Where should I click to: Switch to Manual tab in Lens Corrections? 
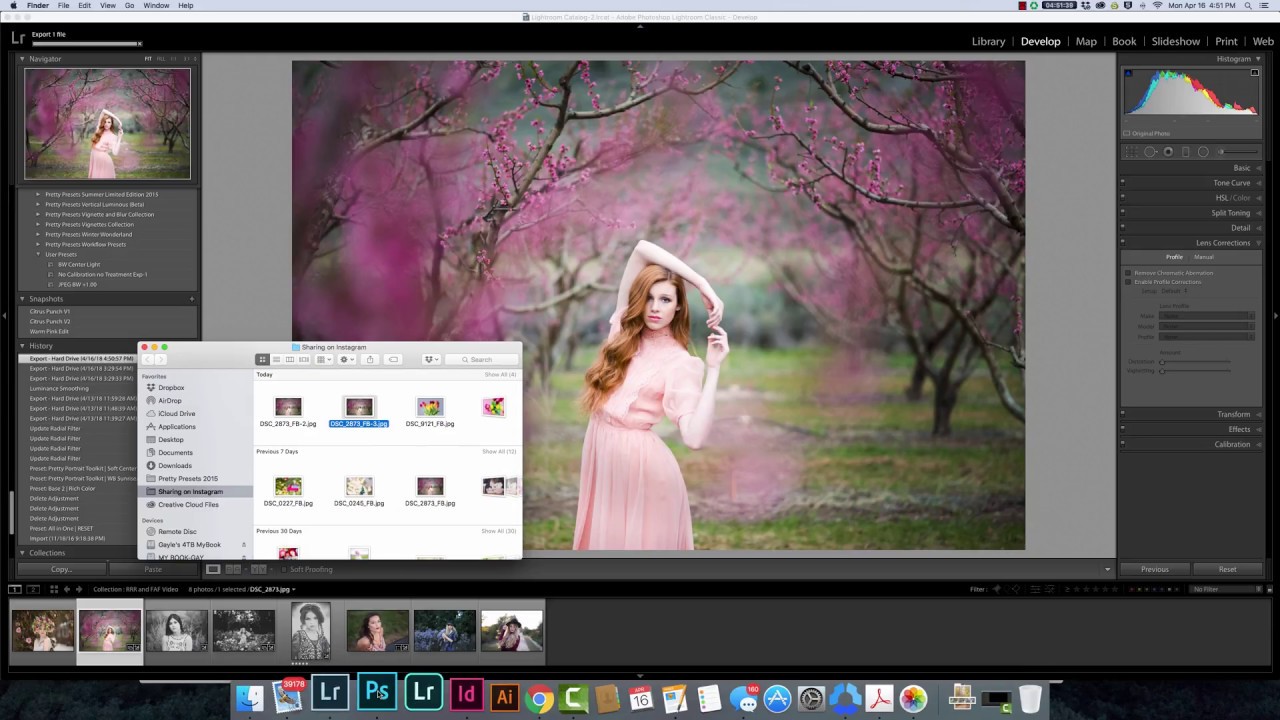point(1204,257)
